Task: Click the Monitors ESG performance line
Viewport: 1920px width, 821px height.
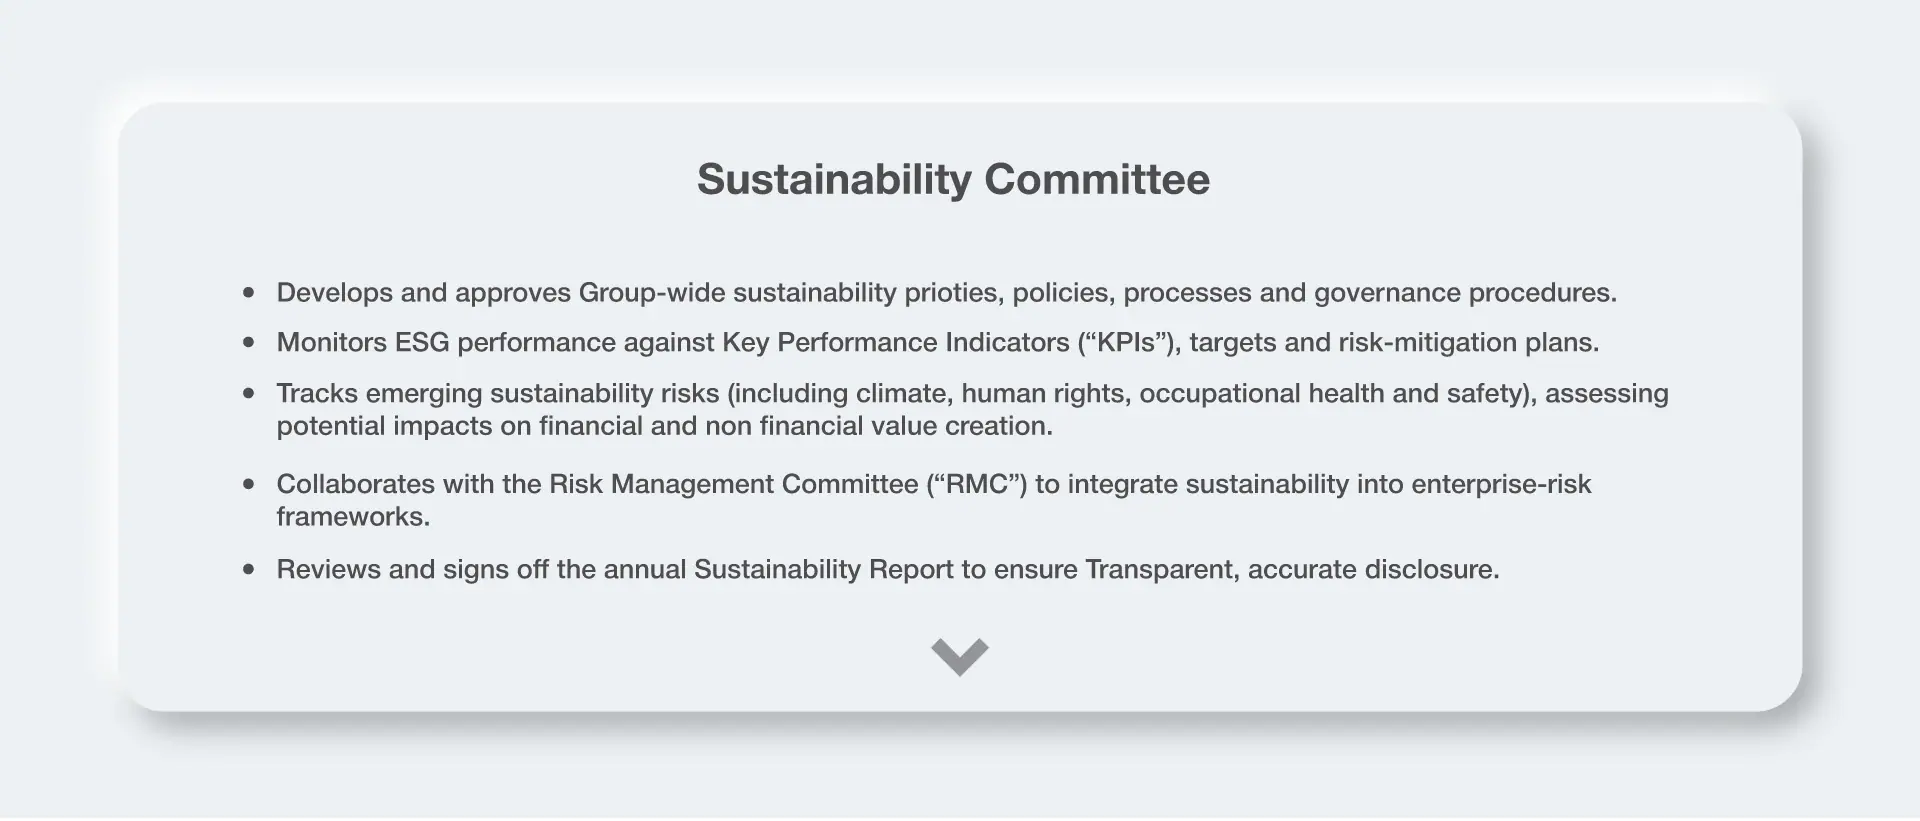Action: 937,343
